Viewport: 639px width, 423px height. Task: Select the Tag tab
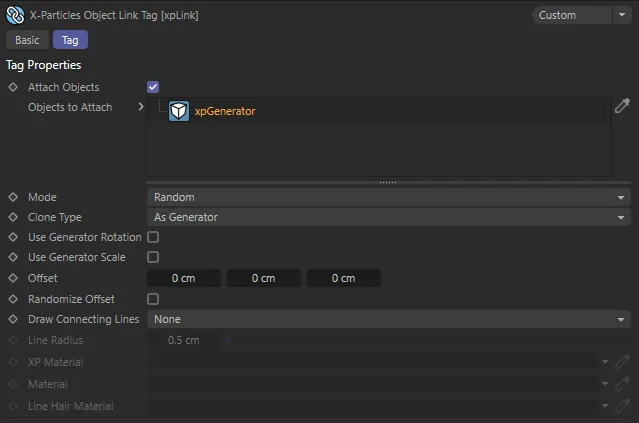[x=70, y=40]
